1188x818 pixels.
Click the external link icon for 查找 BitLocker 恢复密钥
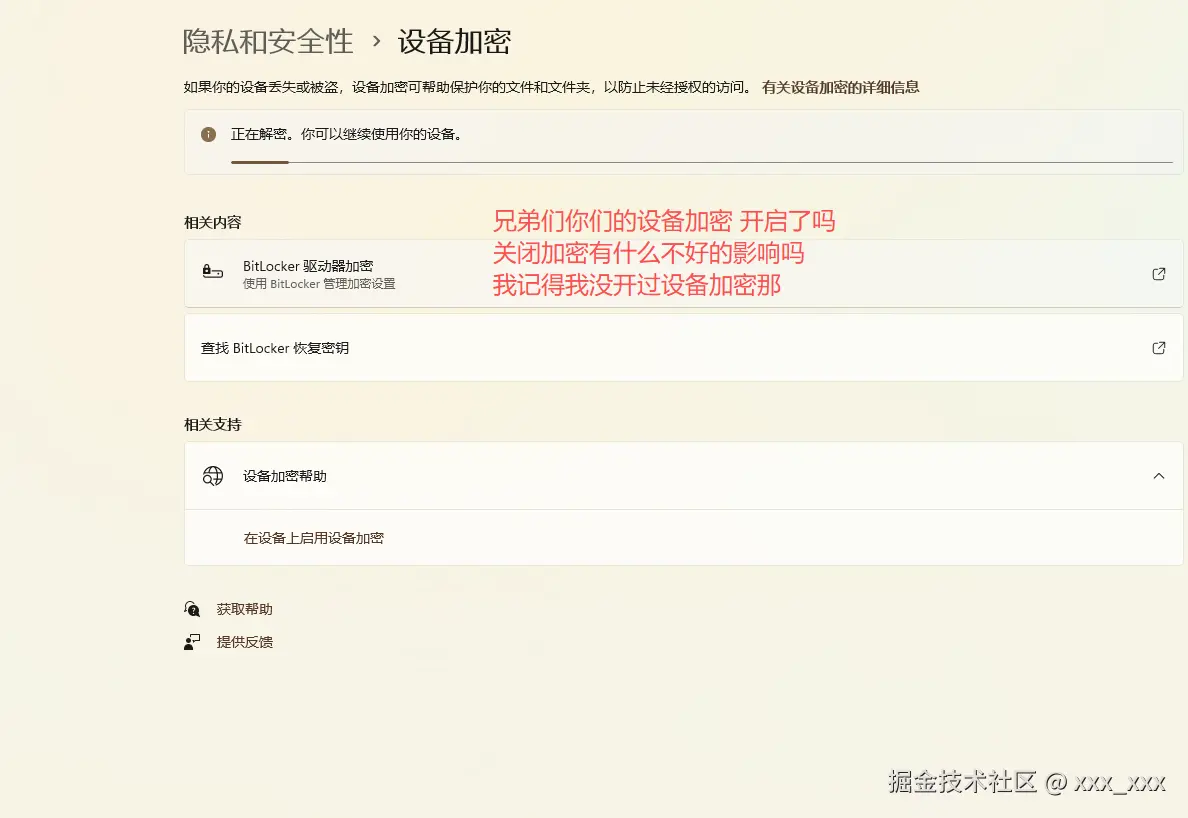[x=1158, y=347]
